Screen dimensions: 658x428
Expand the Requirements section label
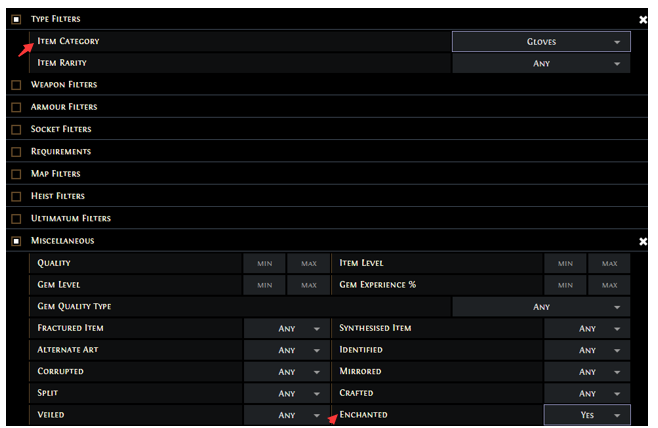[61, 152]
